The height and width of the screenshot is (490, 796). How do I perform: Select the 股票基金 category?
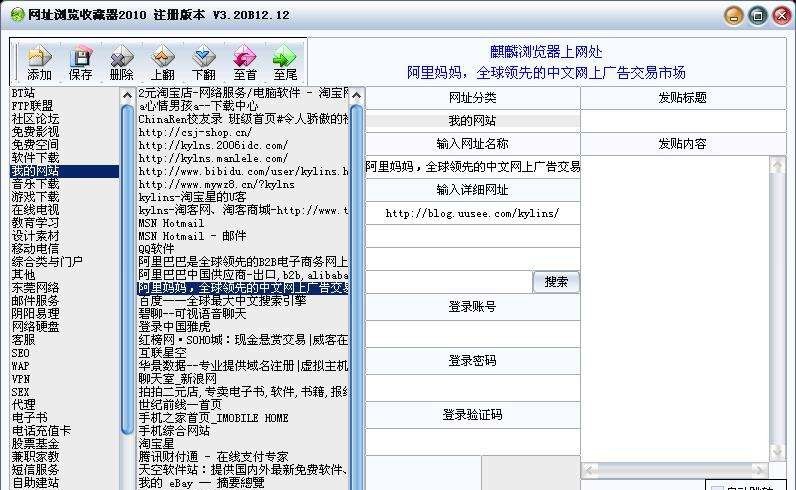[35, 444]
